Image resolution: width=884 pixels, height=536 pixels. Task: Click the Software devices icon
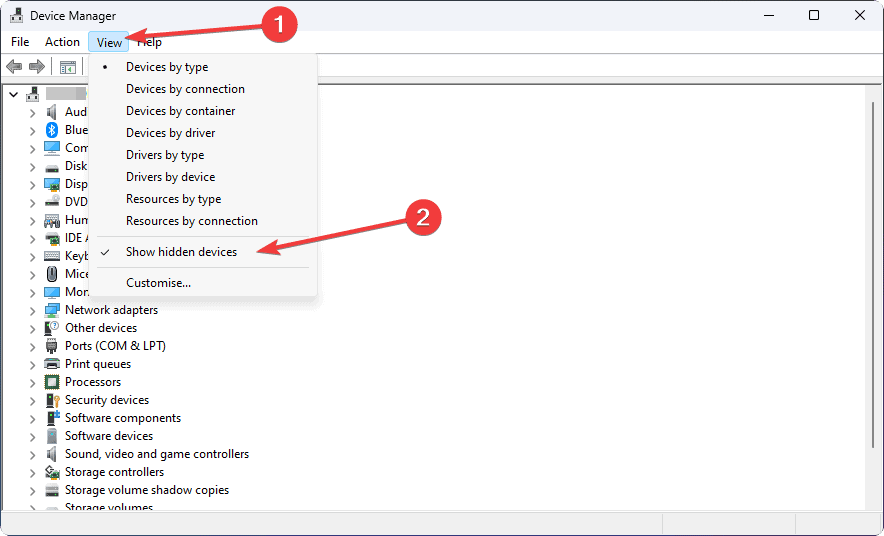[52, 436]
